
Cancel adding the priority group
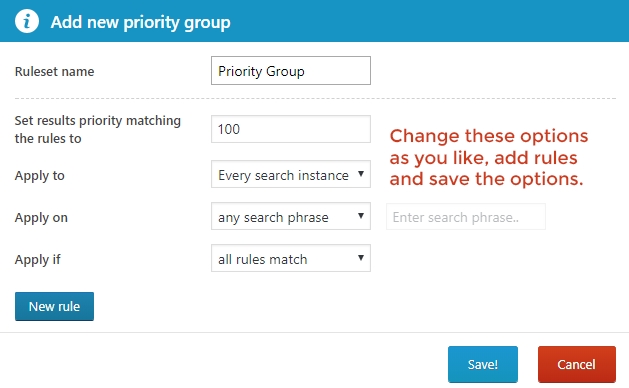[577, 364]
